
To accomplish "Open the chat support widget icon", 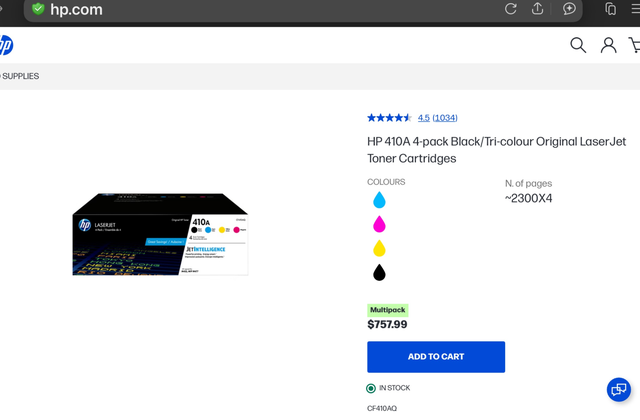I will click(618, 389).
